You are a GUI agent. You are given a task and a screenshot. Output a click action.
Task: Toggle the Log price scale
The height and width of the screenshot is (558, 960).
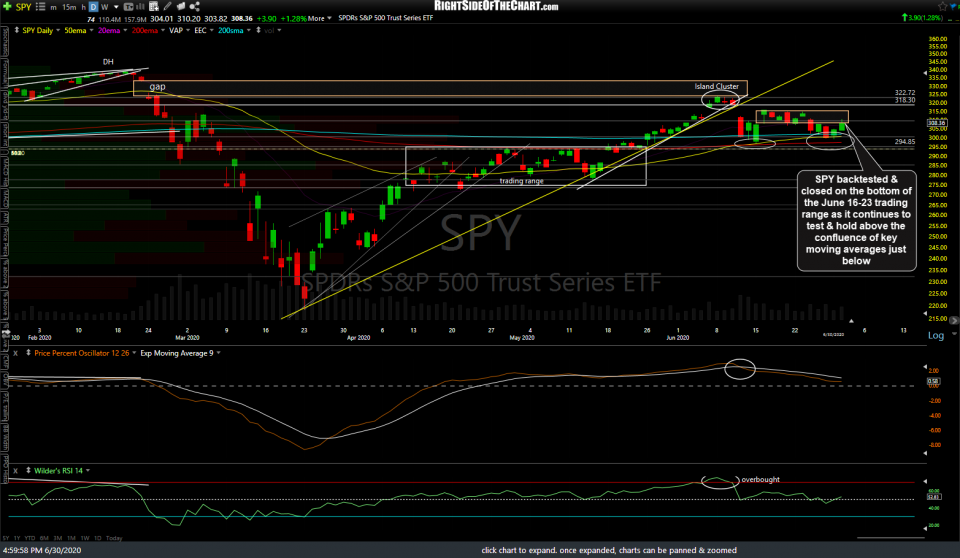point(936,336)
